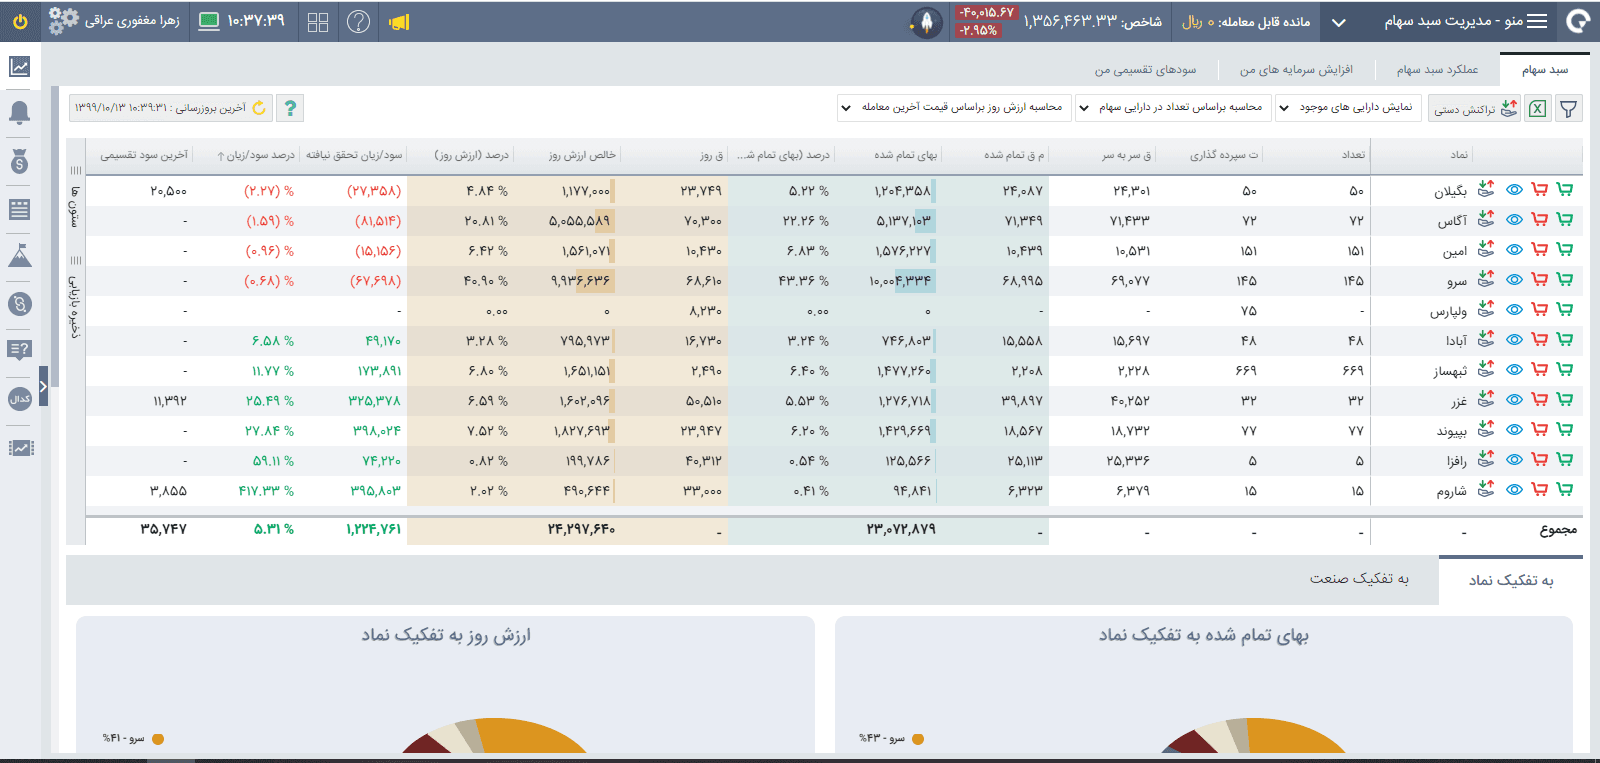The image size is (1600, 763).
Task: Open محاسبه براساس تعداد در دارایی سهام dropdown
Action: [1171, 107]
